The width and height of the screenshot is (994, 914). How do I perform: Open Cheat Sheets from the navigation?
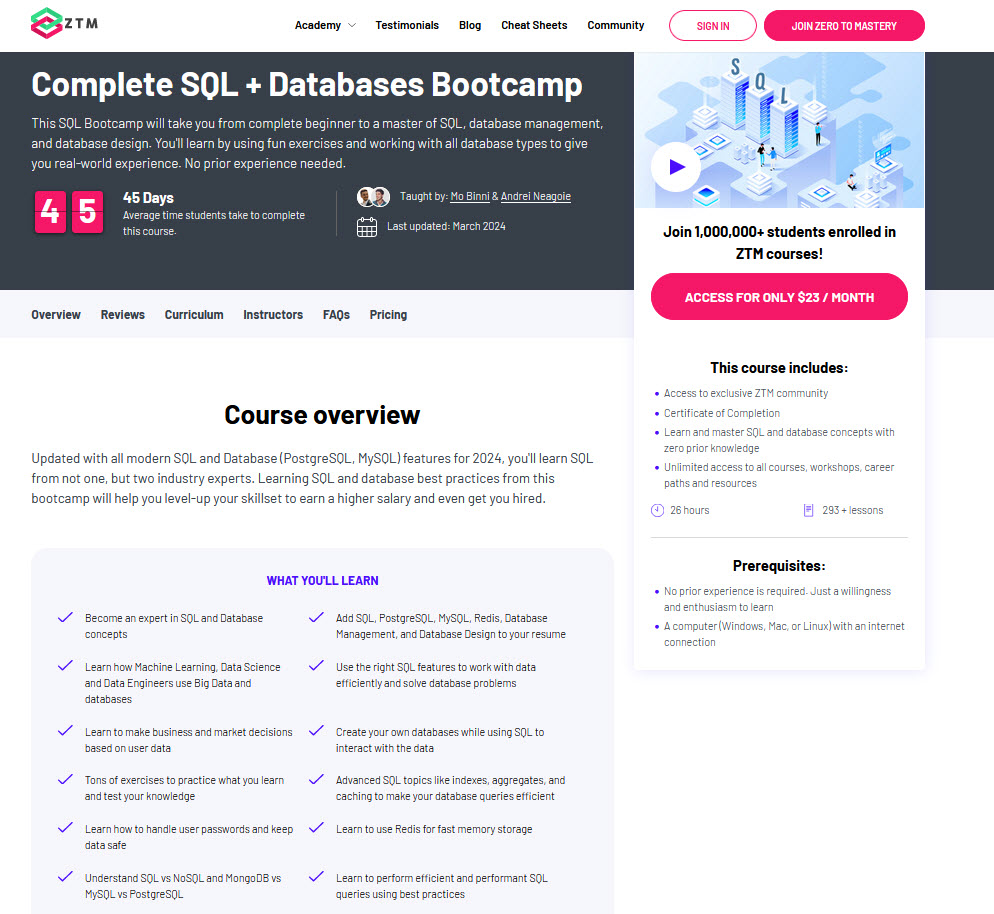pyautogui.click(x=534, y=25)
